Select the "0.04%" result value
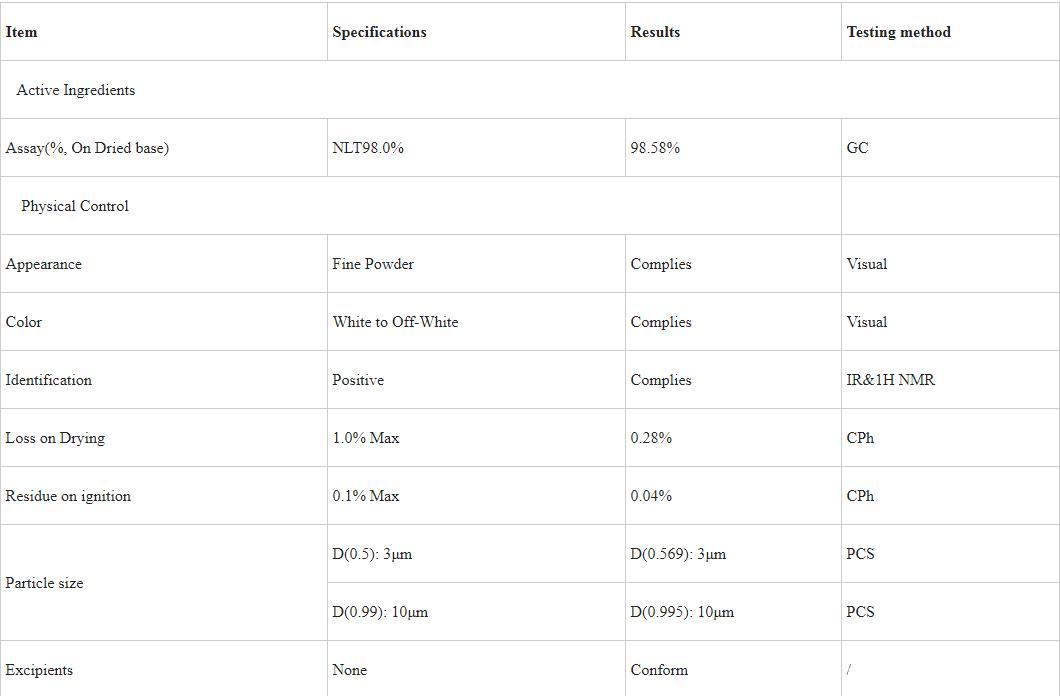The width and height of the screenshot is (1060, 696). [x=651, y=496]
